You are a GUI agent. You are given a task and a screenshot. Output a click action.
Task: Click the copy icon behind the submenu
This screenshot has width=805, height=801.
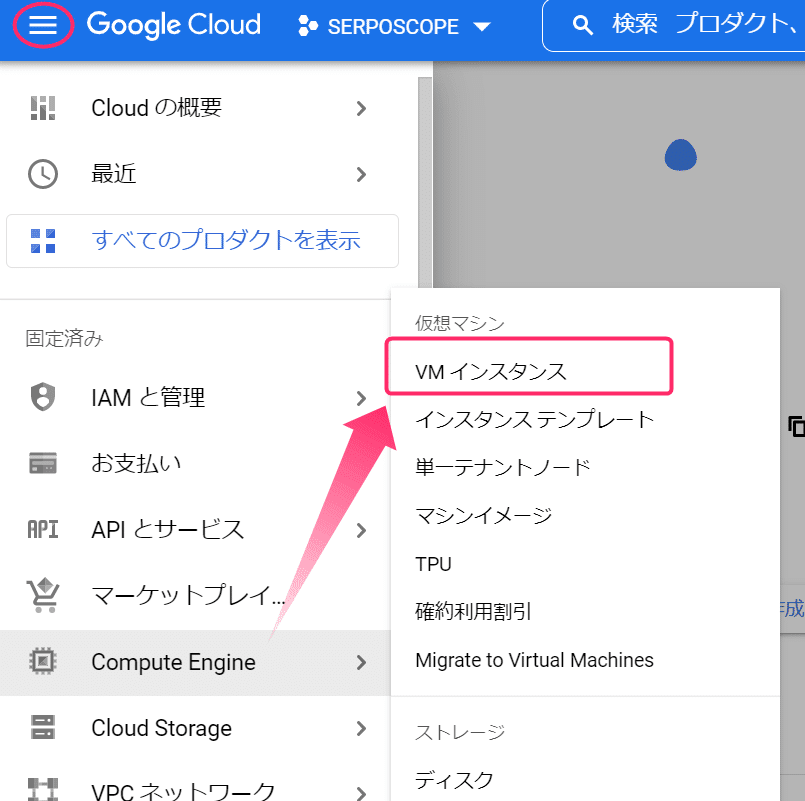click(796, 426)
